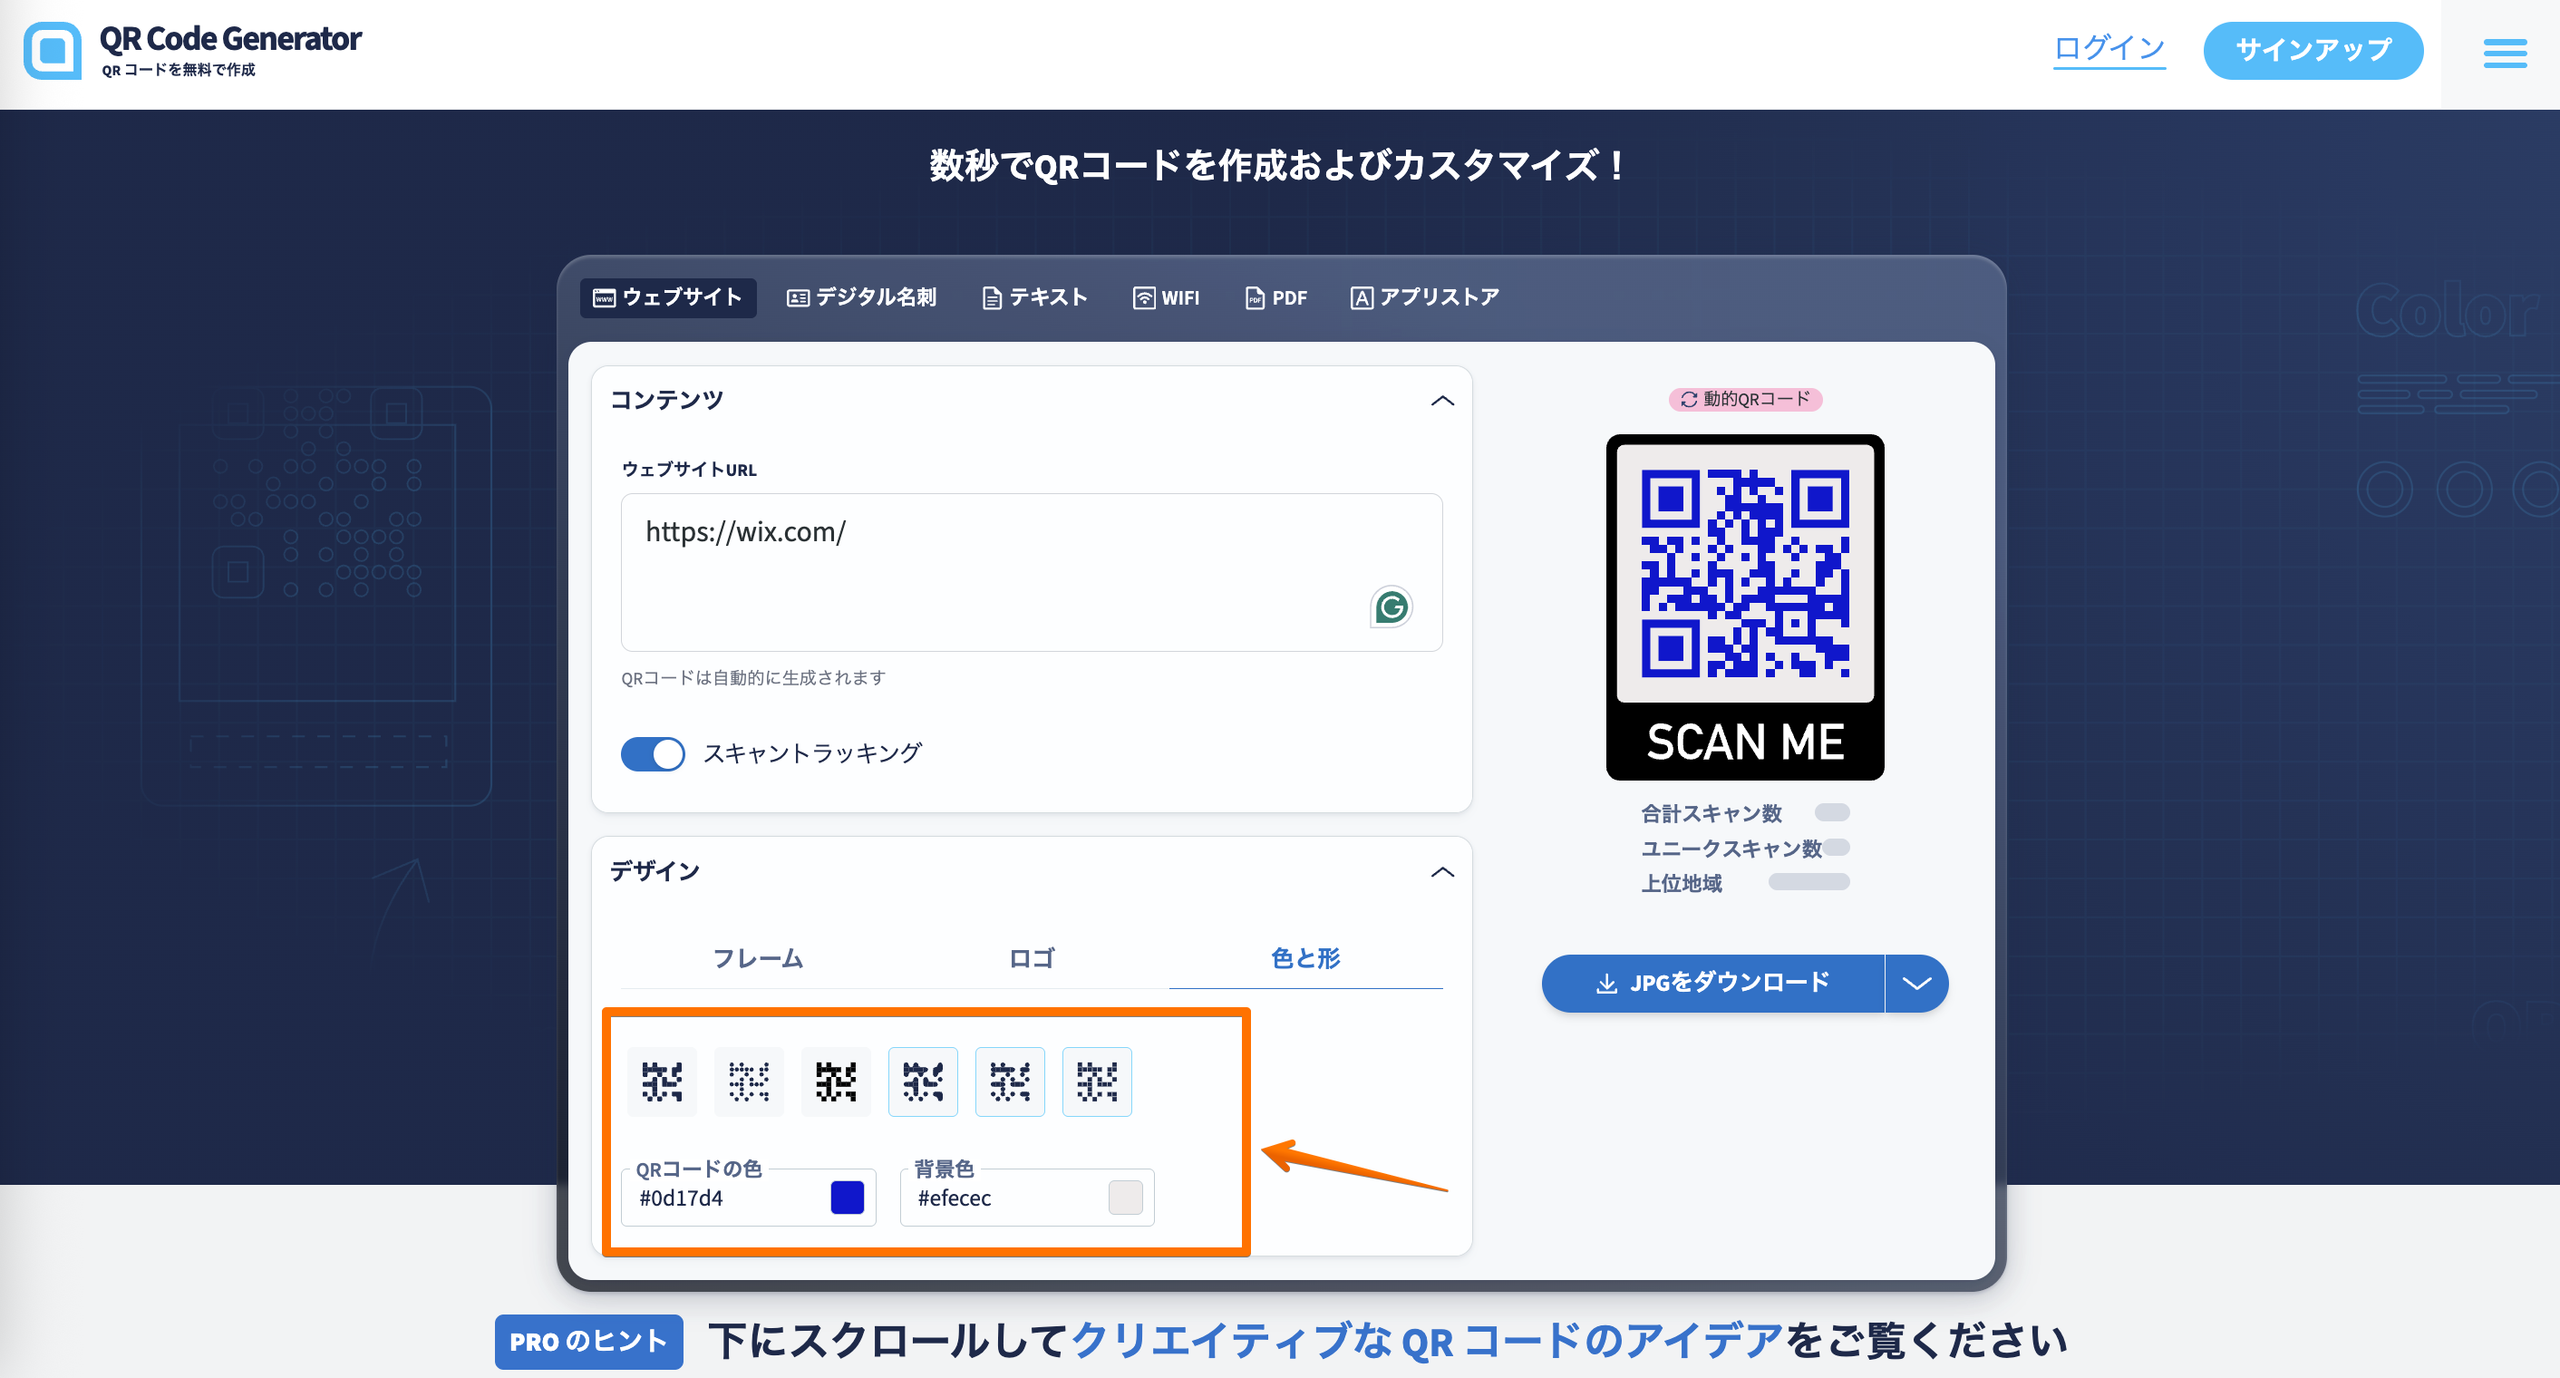This screenshot has width=2560, height=1378.
Task: Collapse the デザイン section
Action: tap(1442, 872)
